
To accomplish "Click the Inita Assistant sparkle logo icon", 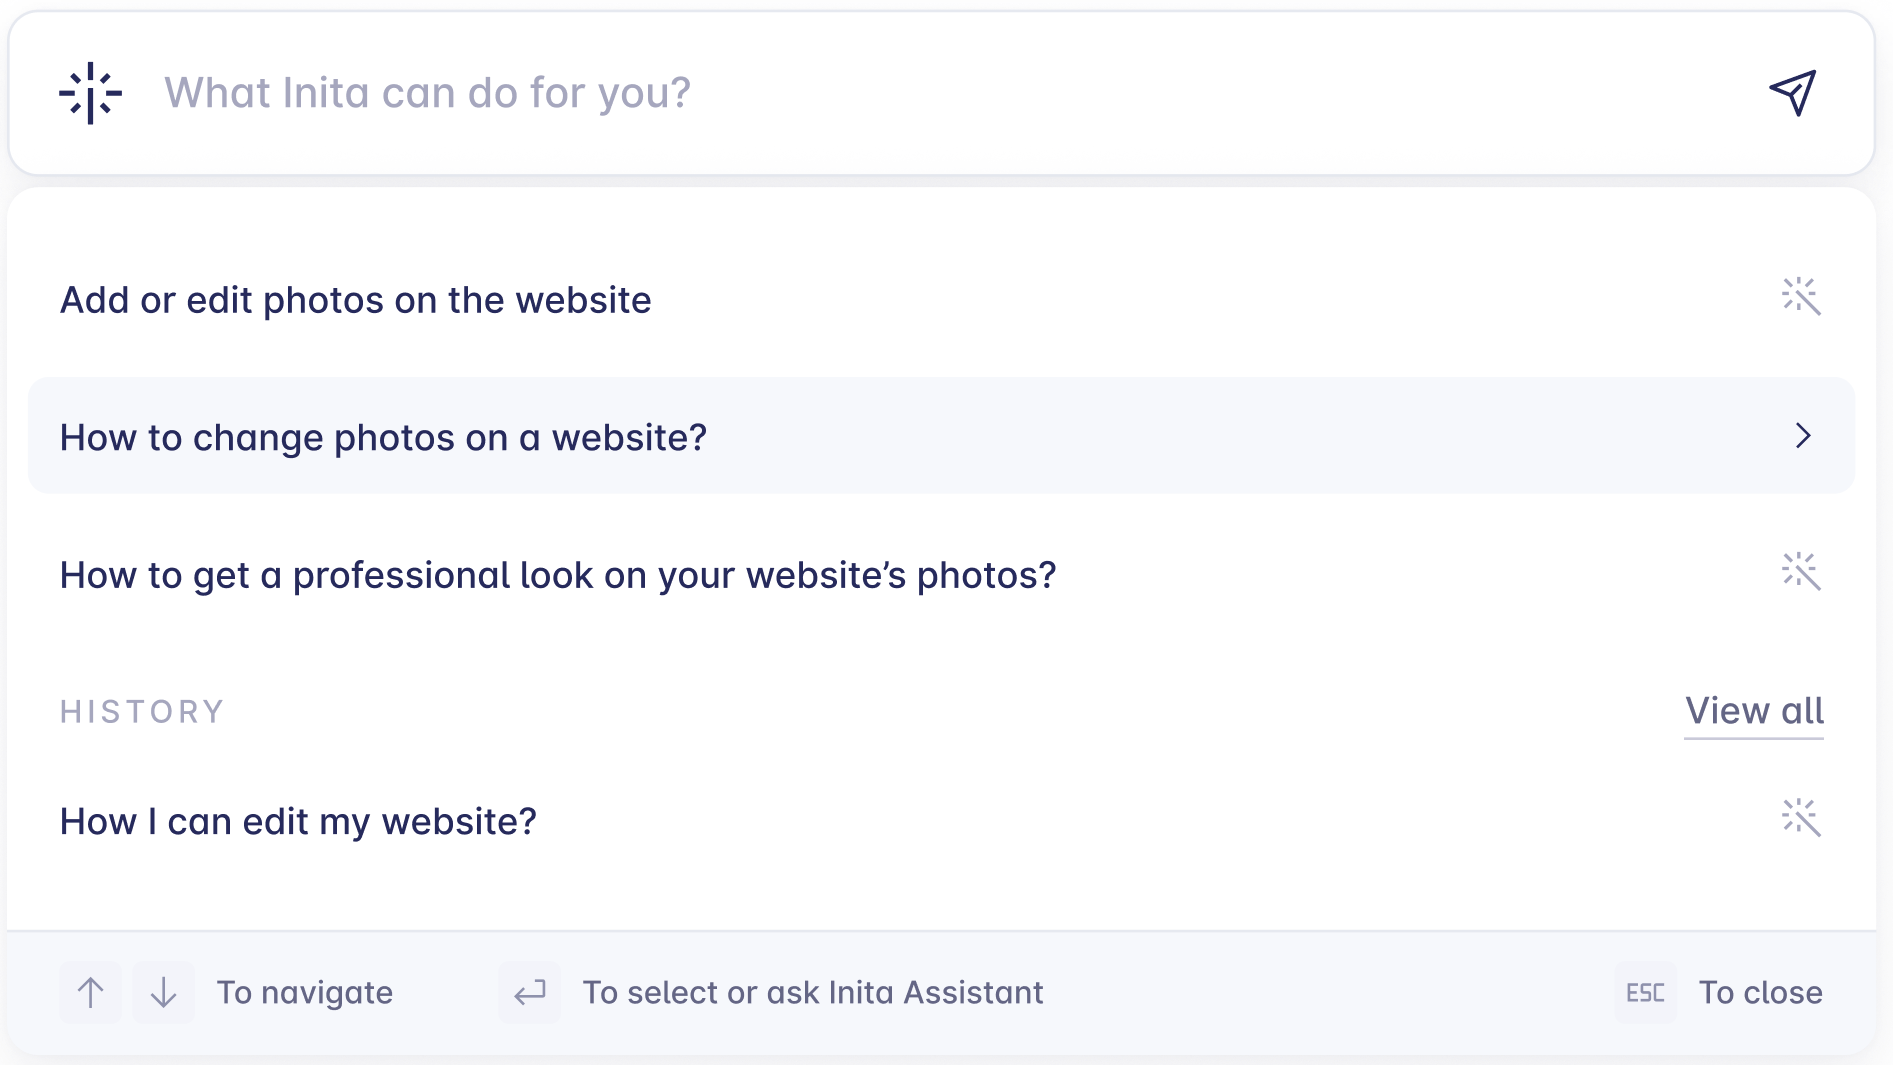I will (x=91, y=92).
